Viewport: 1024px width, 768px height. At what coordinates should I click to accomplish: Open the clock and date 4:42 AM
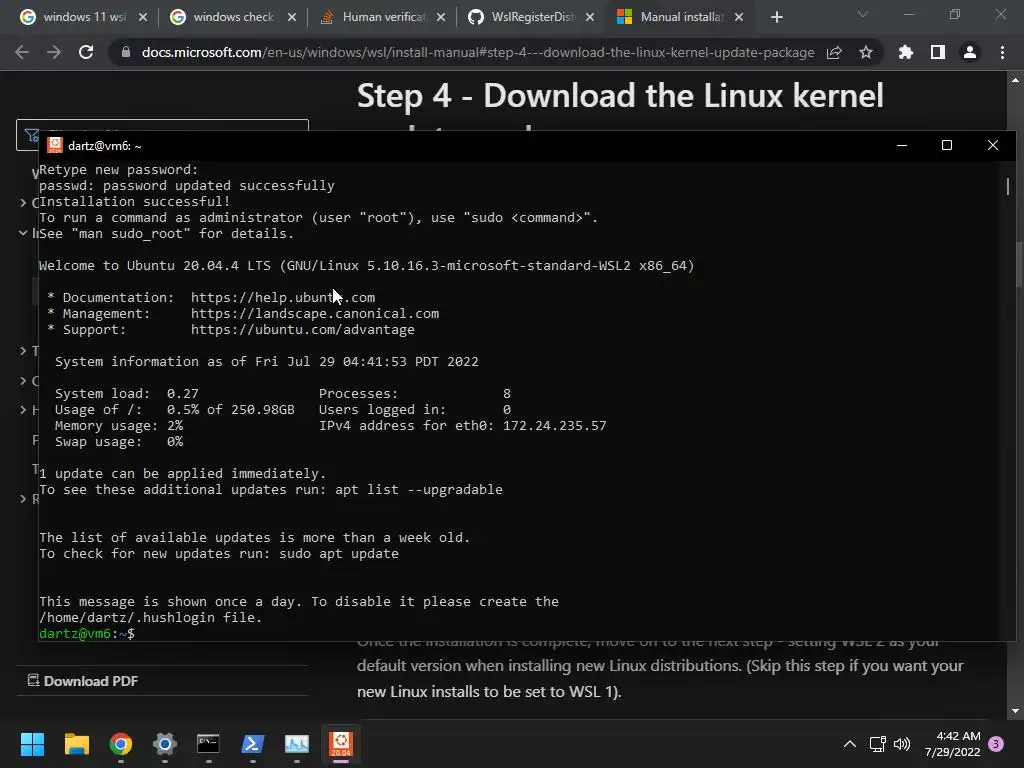(952, 744)
